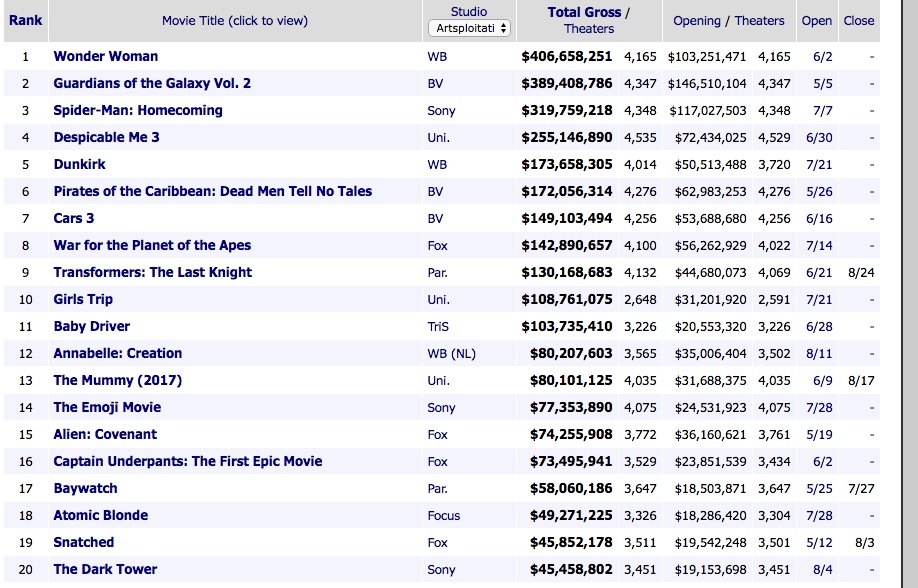Select opening gross $31,201,920 for Girls Trip
The image size is (918, 588).
(x=711, y=299)
